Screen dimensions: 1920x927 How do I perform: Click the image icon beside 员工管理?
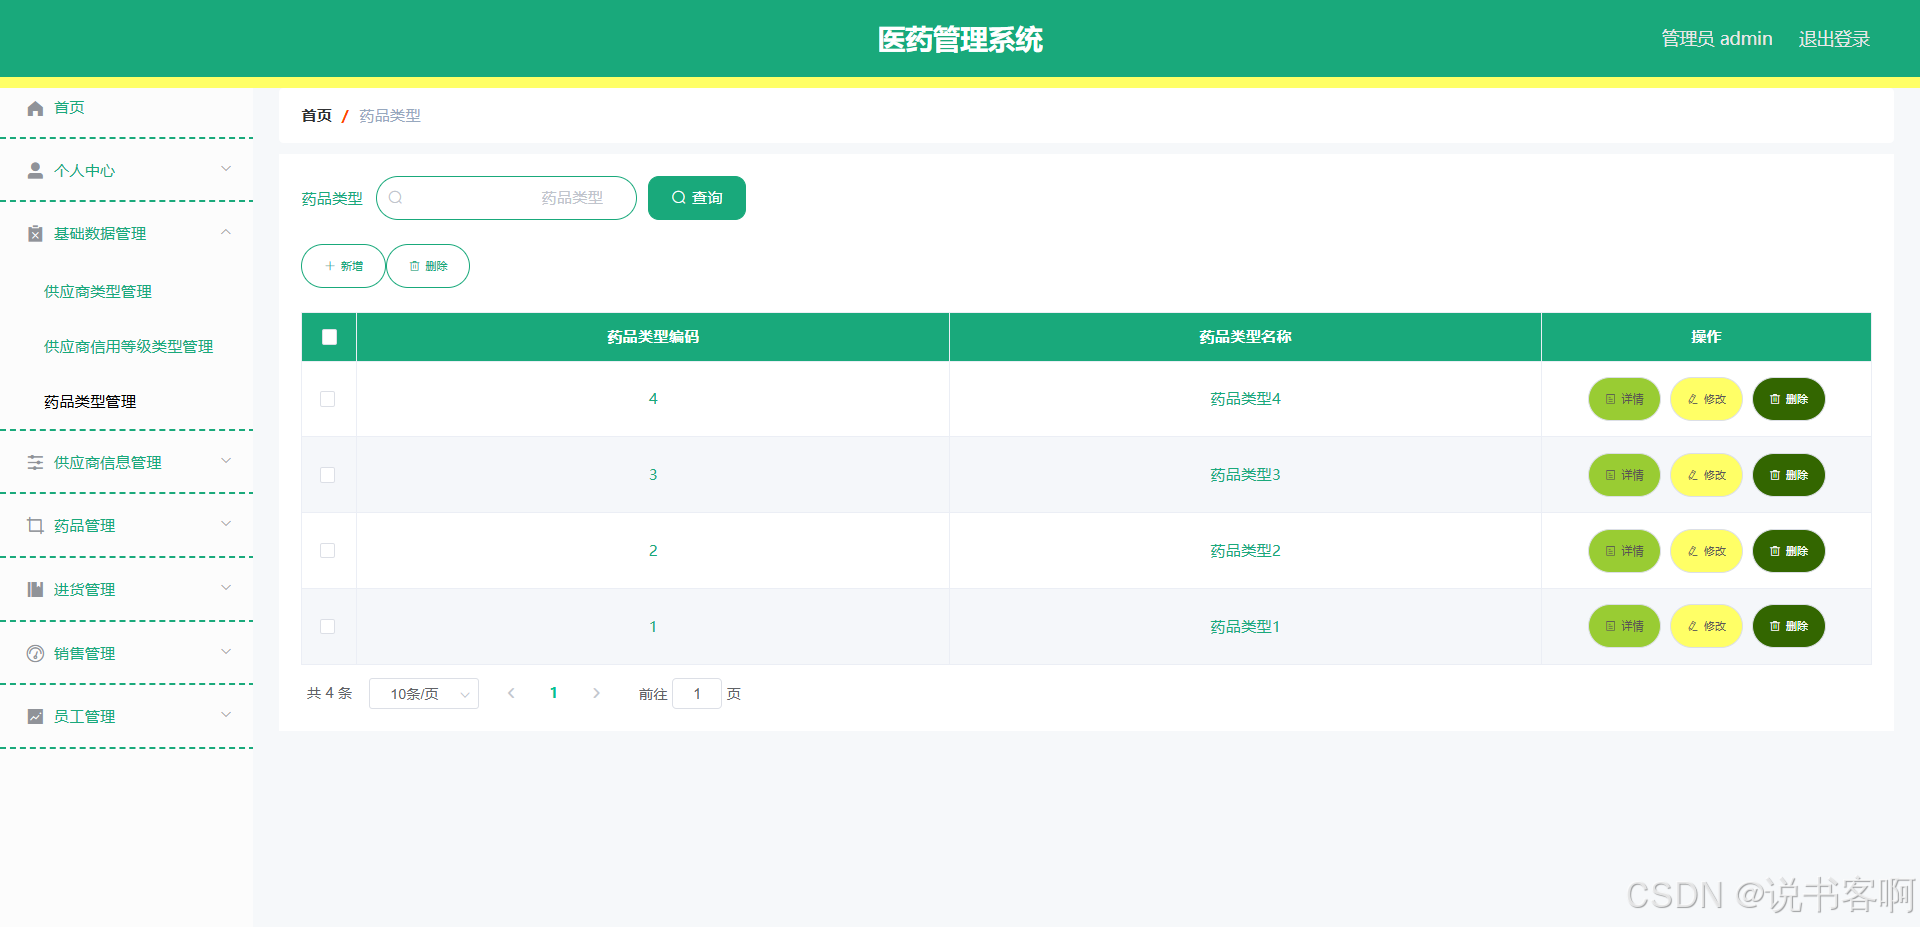pos(34,716)
